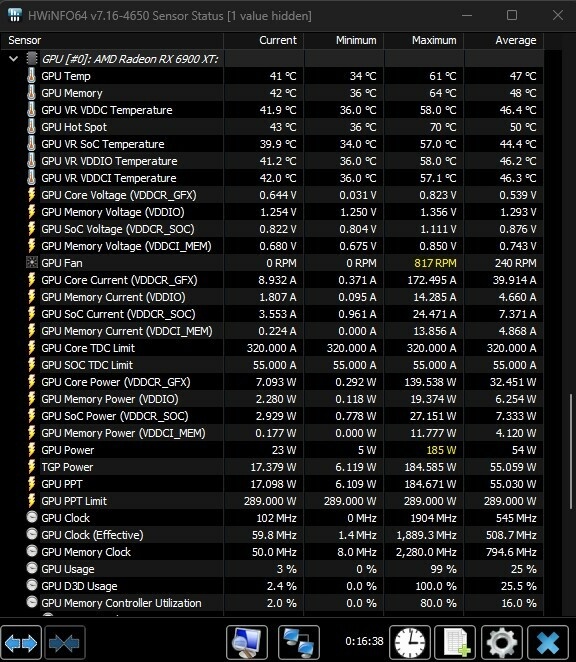Click the HWiNFO64 title bar app icon

click(15, 15)
